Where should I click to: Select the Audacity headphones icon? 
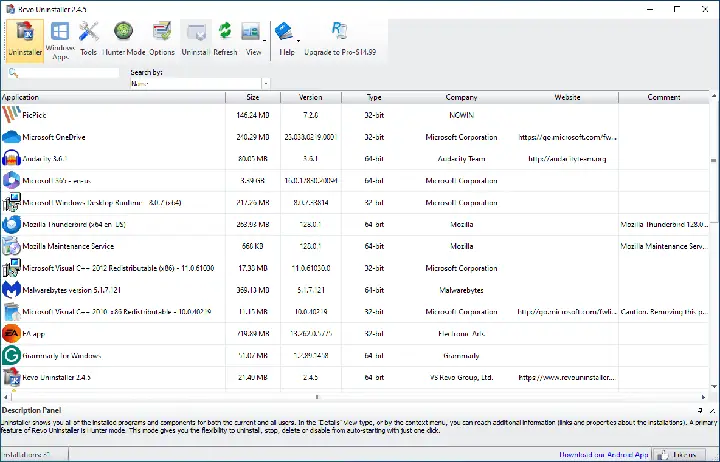pyautogui.click(x=11, y=158)
